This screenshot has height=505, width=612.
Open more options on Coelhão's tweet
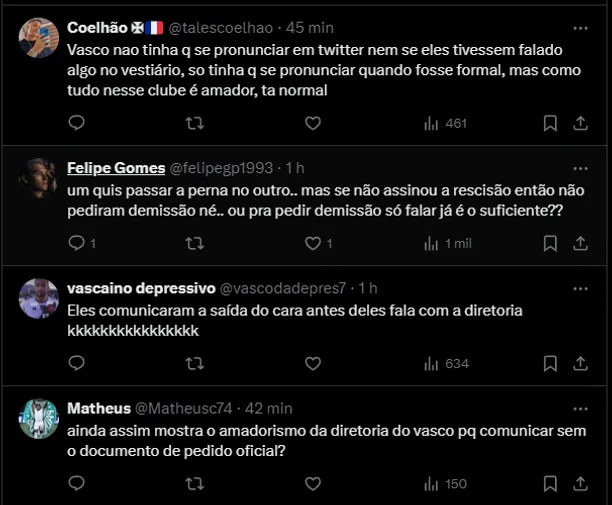click(x=580, y=27)
